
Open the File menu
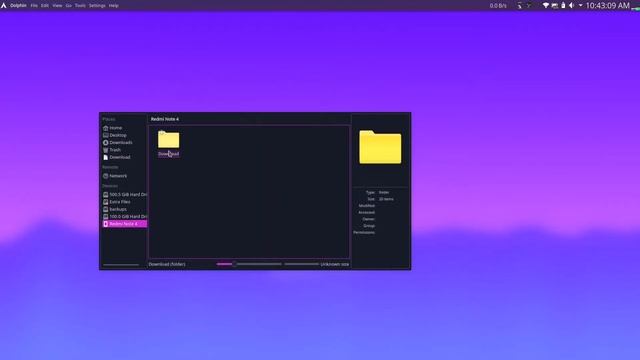coord(34,6)
